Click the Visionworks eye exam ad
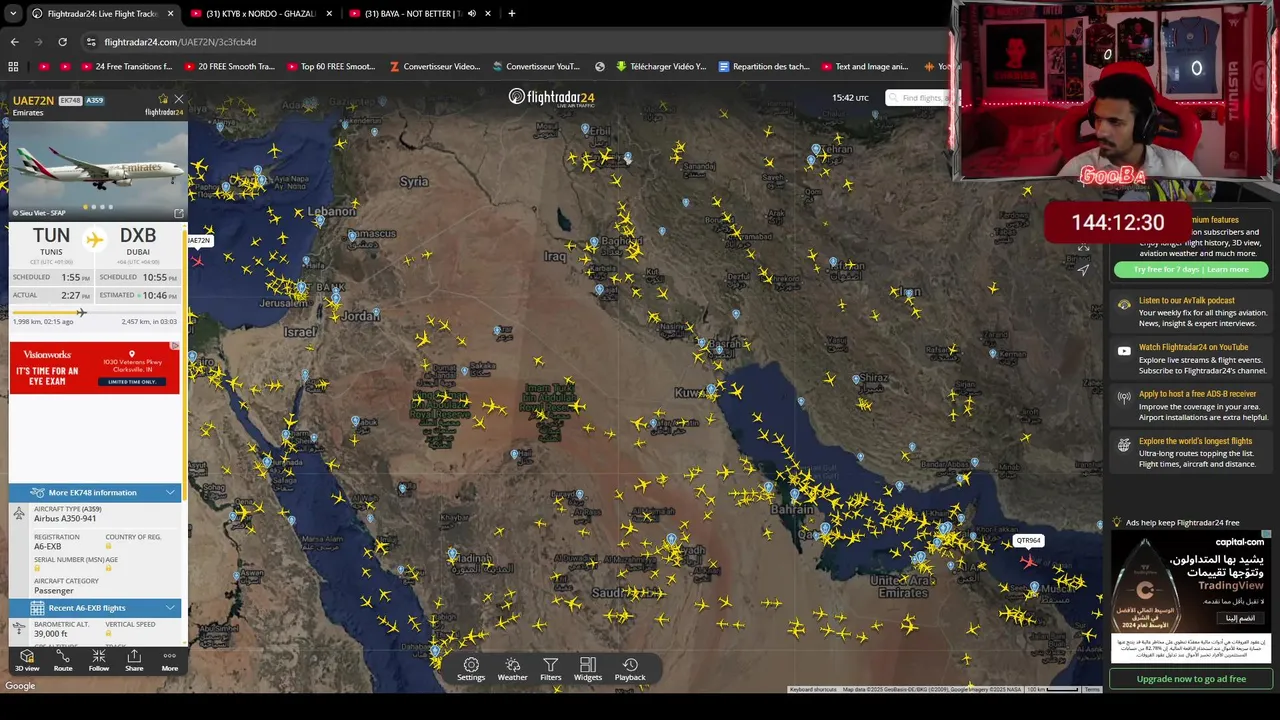The image size is (1280, 720). click(x=95, y=367)
